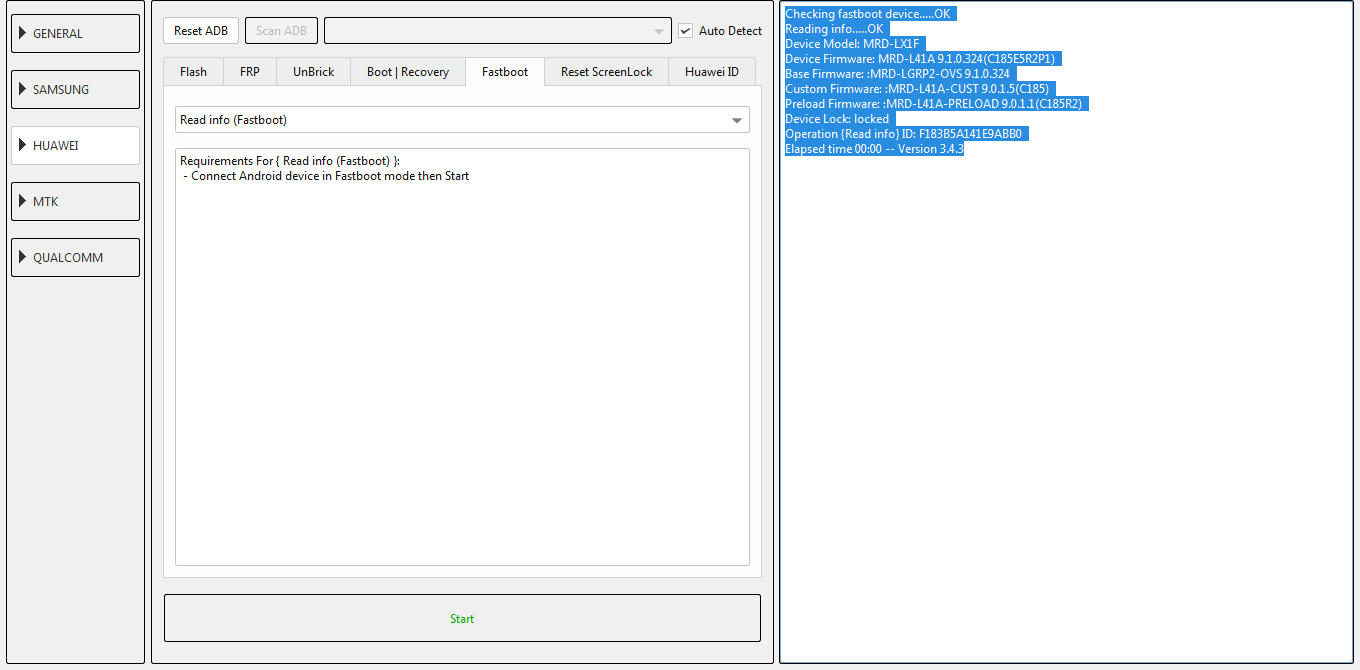Click inside the requirements text area
The image size is (1360, 670).
pos(461,360)
